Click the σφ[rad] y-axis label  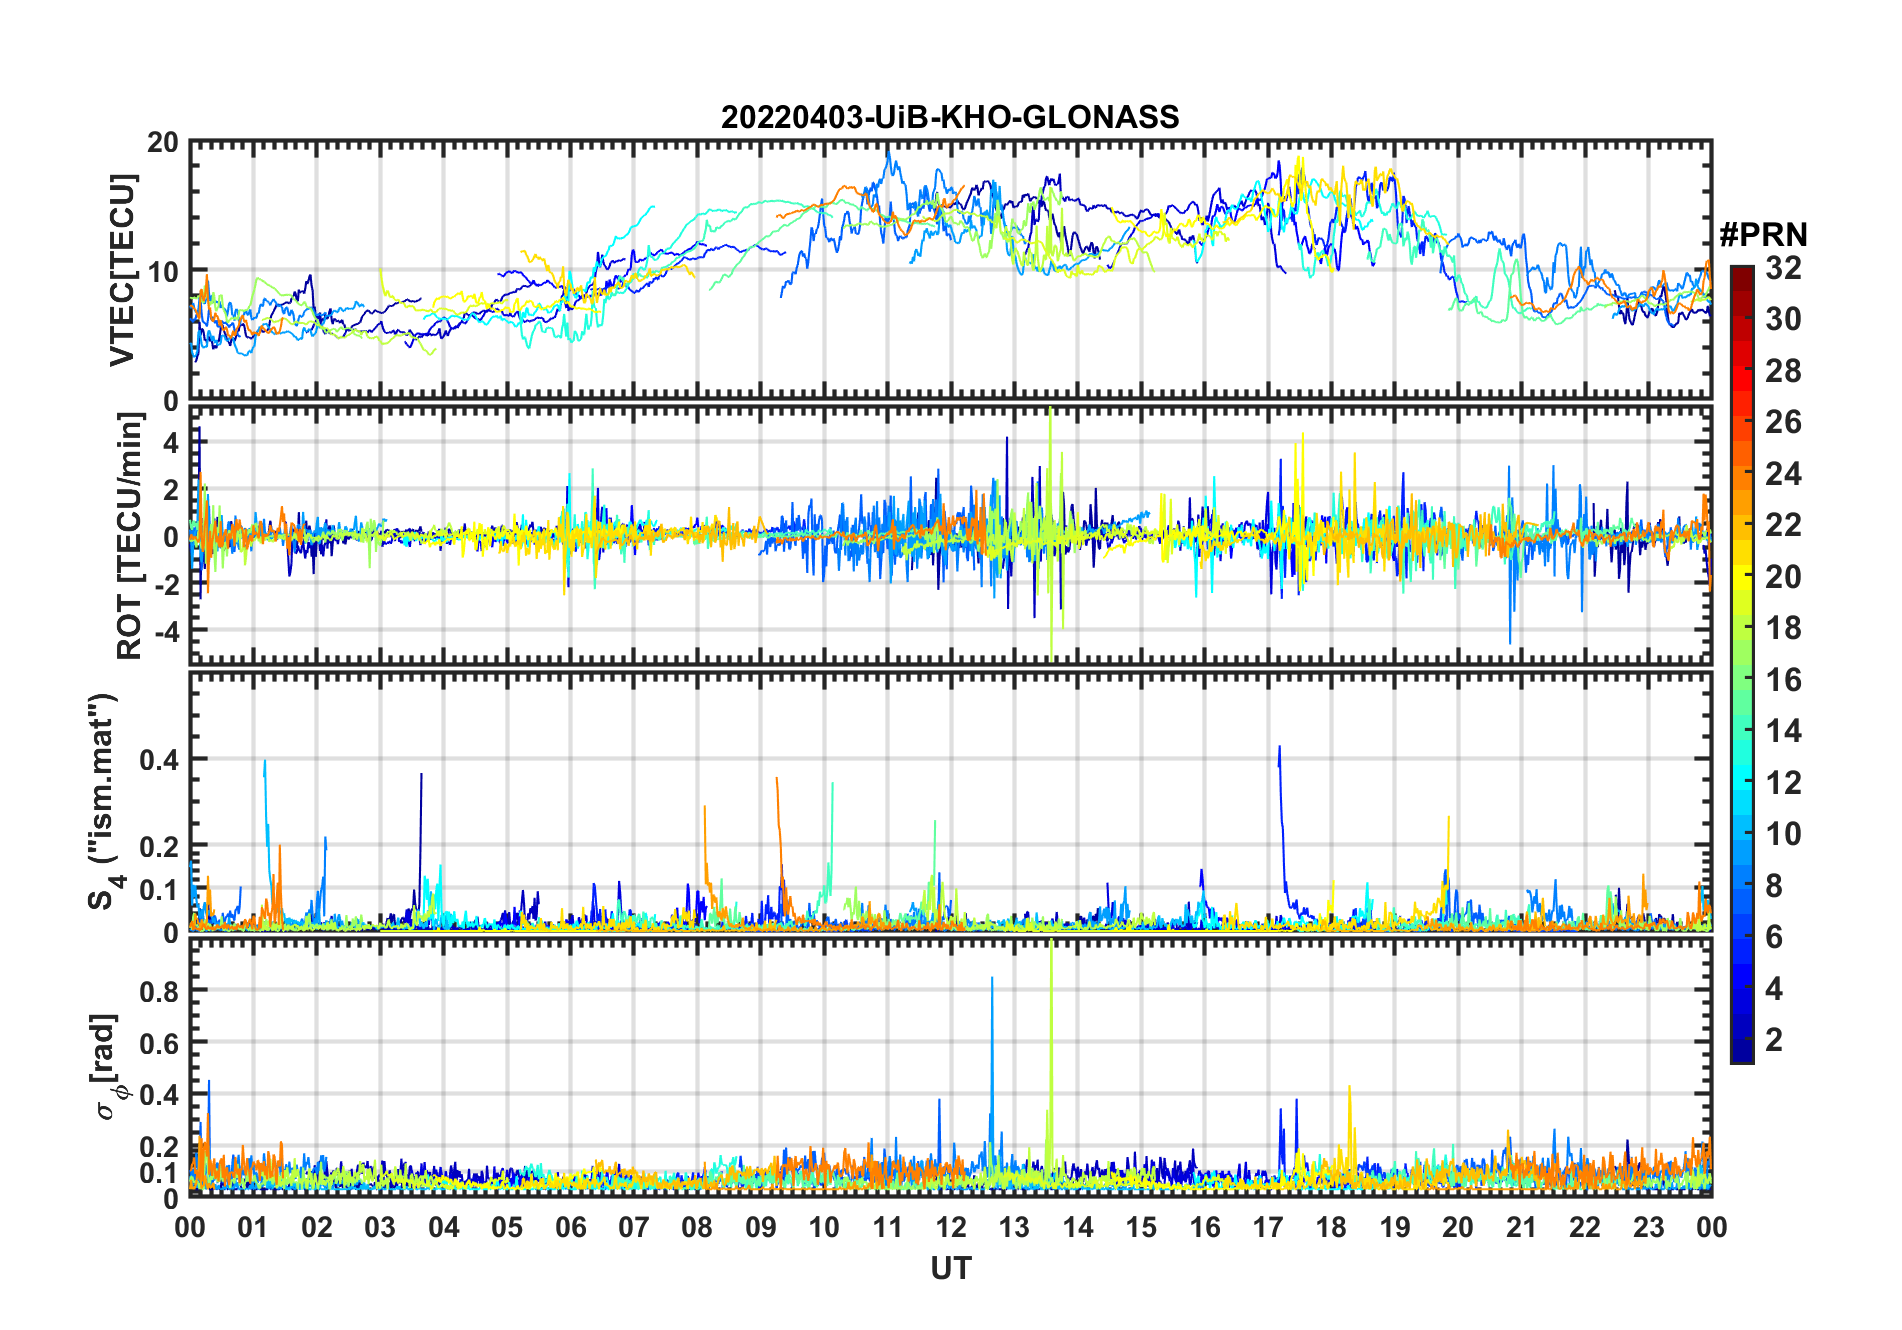pyautogui.click(x=106, y=1067)
